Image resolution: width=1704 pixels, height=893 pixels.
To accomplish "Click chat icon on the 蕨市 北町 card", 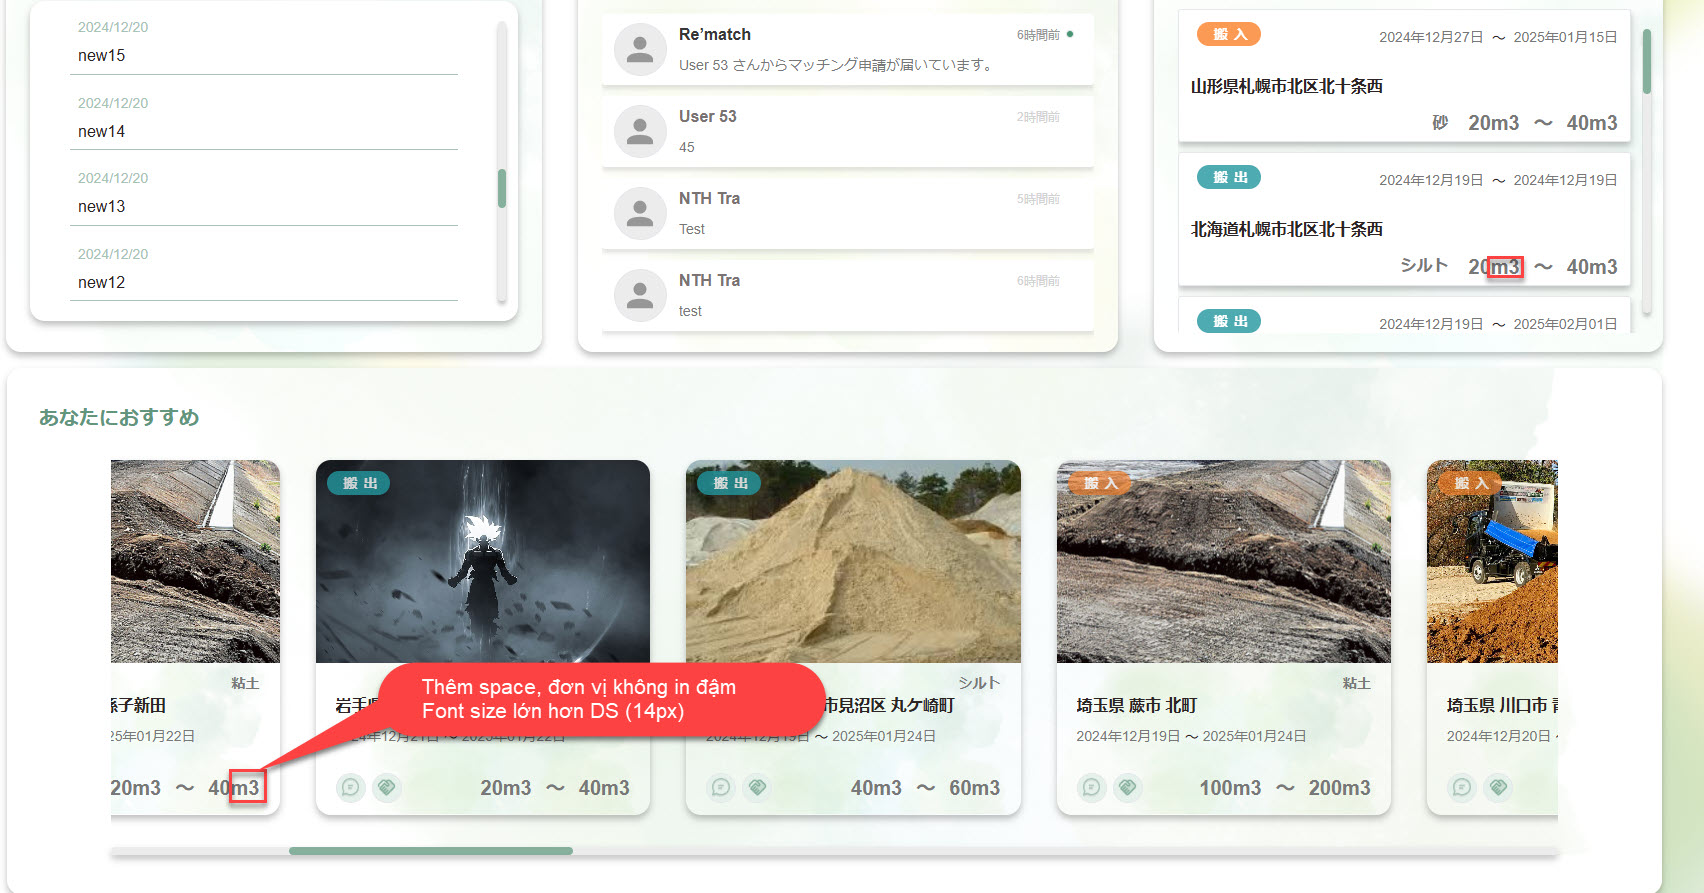I will tap(1091, 787).
